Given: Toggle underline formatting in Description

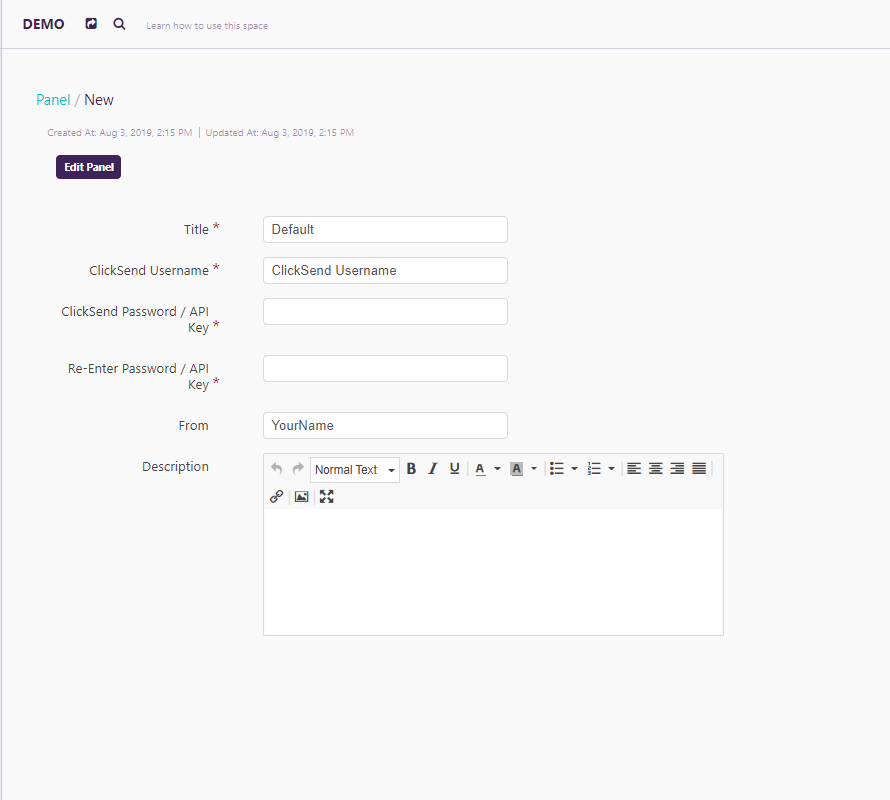Looking at the screenshot, I should (454, 468).
